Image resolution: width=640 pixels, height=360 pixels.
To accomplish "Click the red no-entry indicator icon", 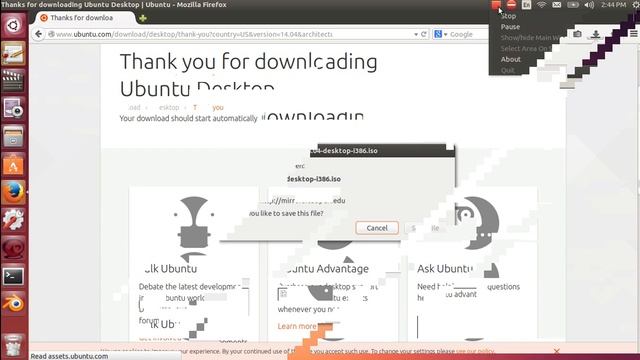I will (x=511, y=5).
